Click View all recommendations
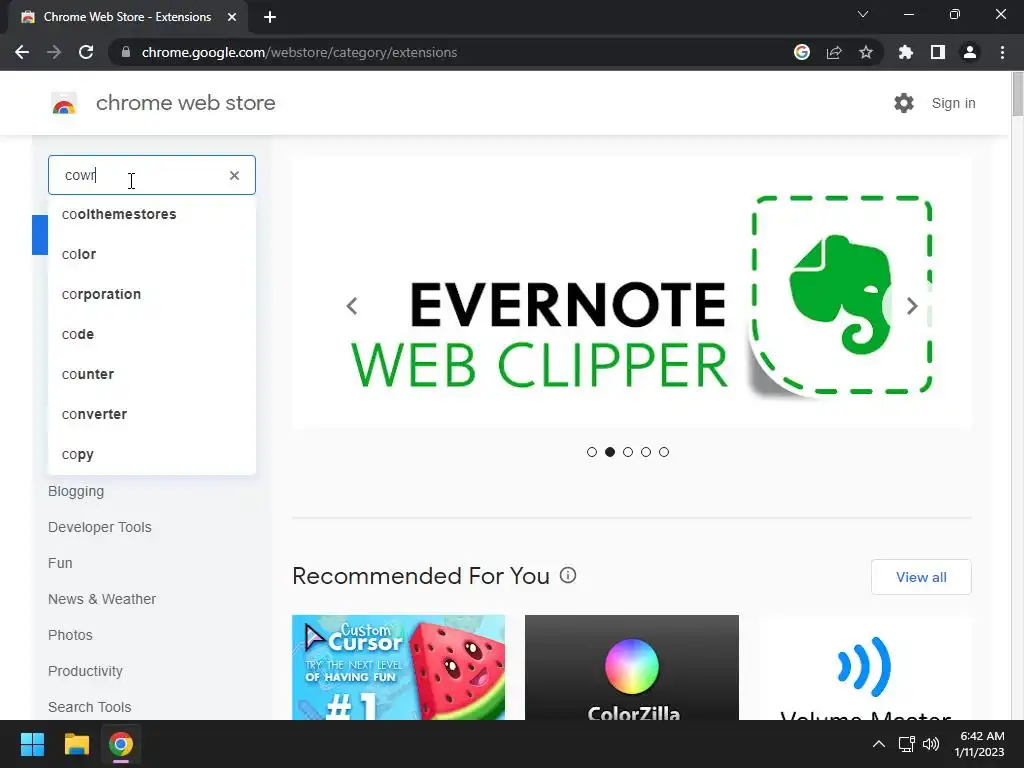The width and height of the screenshot is (1024, 768). (921, 577)
